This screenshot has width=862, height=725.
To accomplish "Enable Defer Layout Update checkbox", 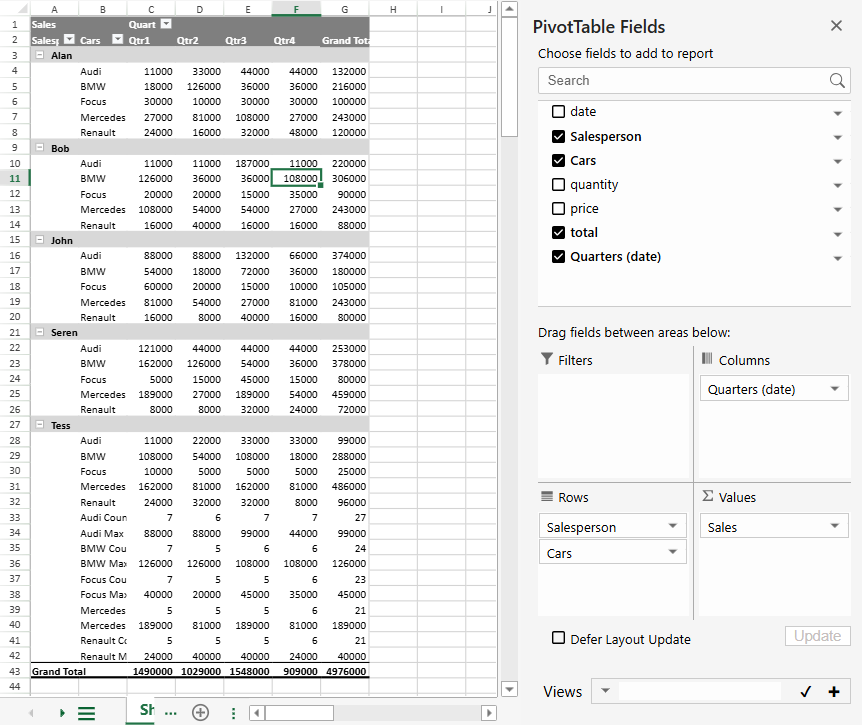I will [558, 638].
